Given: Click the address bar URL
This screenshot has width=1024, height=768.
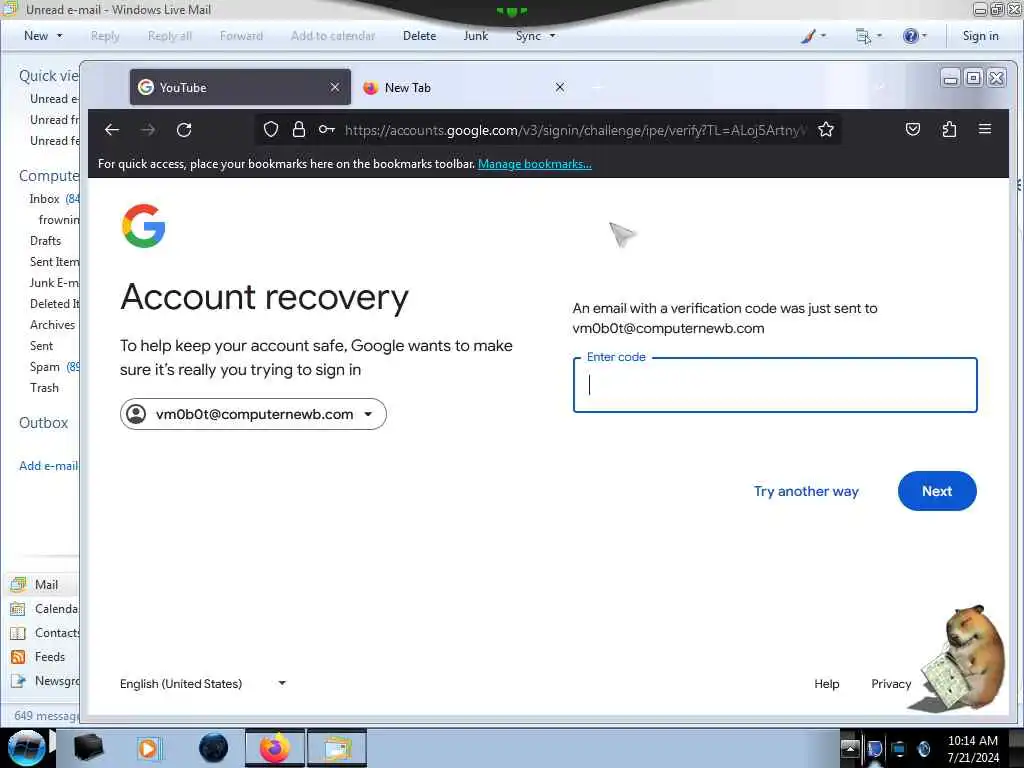Looking at the screenshot, I should (x=575, y=130).
